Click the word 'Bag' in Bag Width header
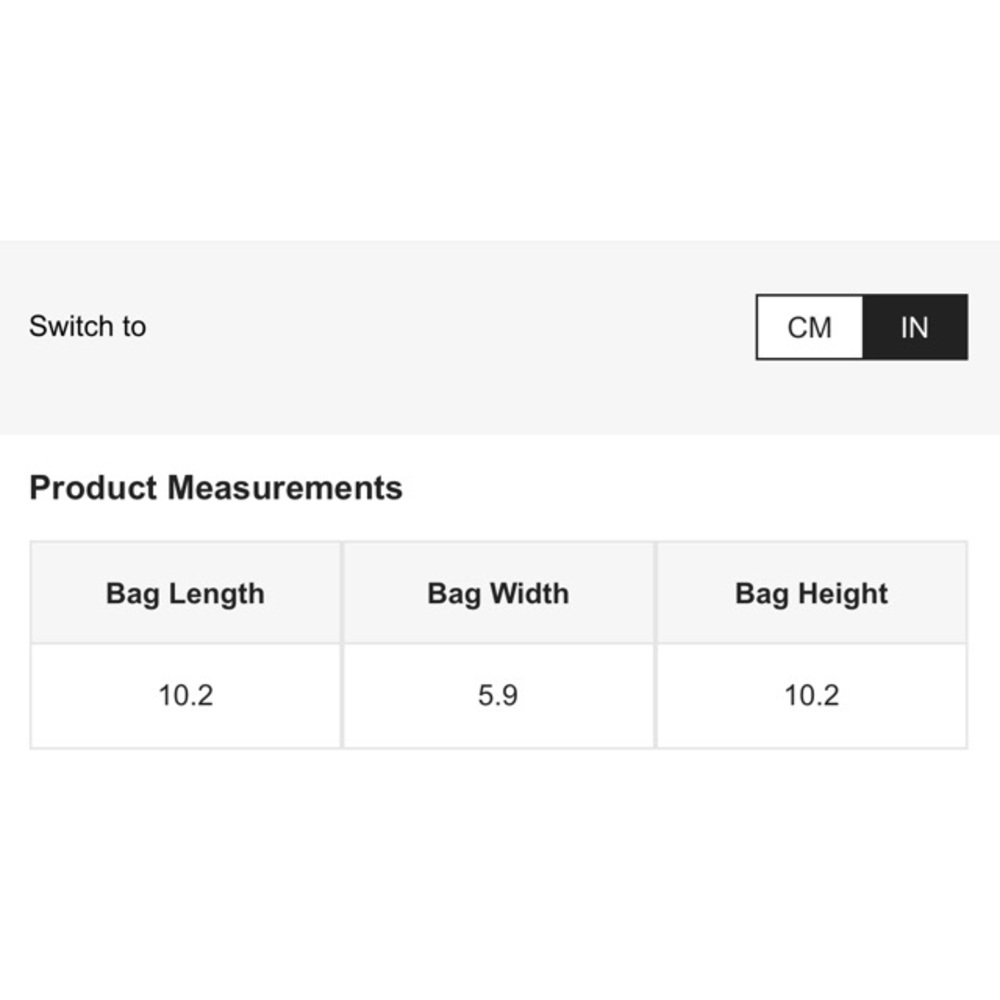 [x=453, y=593]
